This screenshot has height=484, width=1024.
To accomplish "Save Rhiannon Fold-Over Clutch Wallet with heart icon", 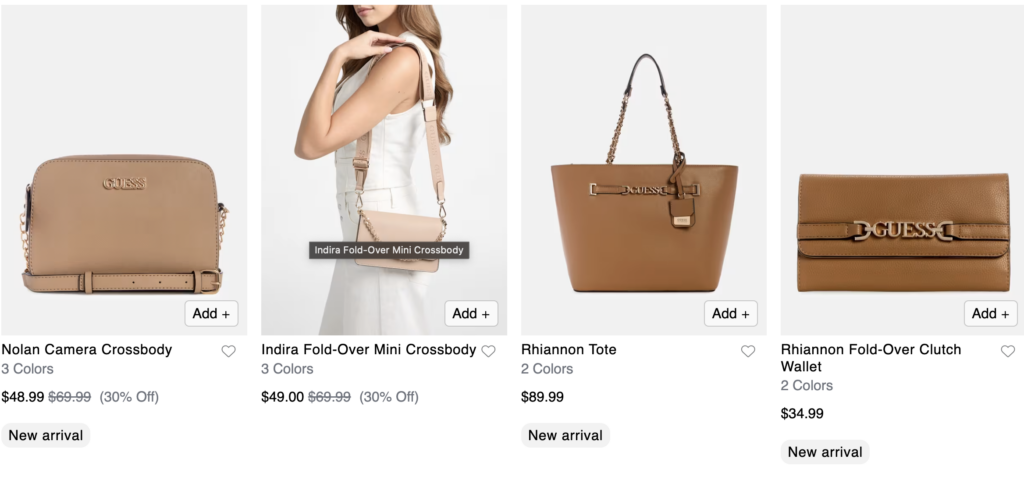I will (x=1007, y=351).
